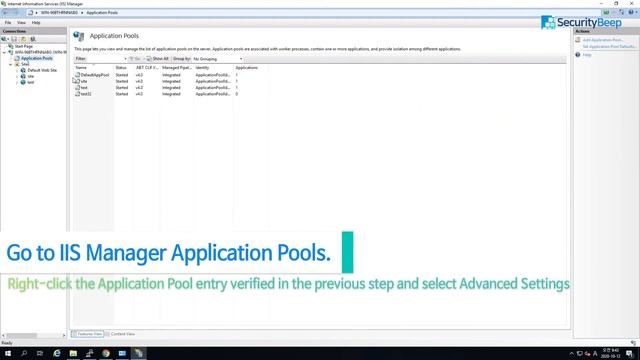Open the Filter dropdown arrow
The image size is (640, 360).
click(x=125, y=59)
